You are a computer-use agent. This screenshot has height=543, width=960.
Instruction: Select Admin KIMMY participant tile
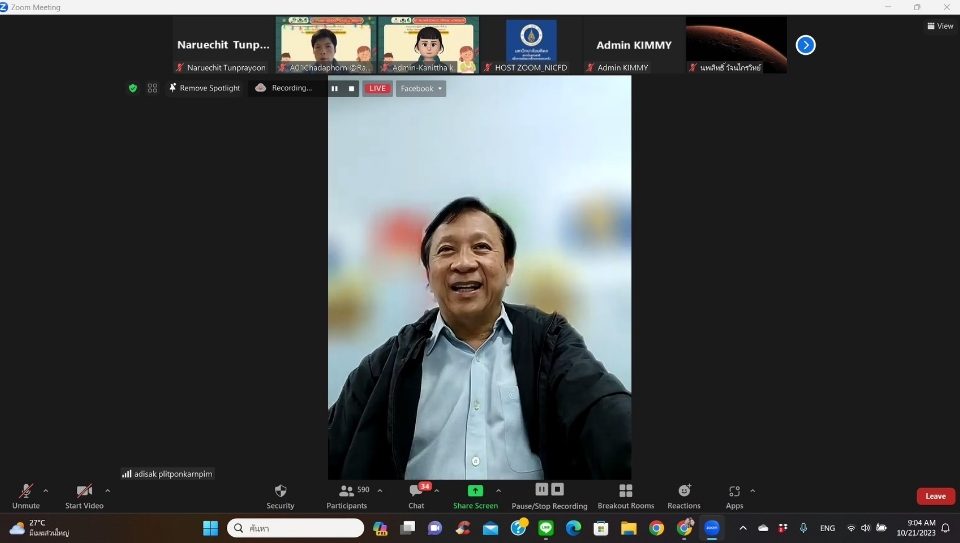(634, 45)
